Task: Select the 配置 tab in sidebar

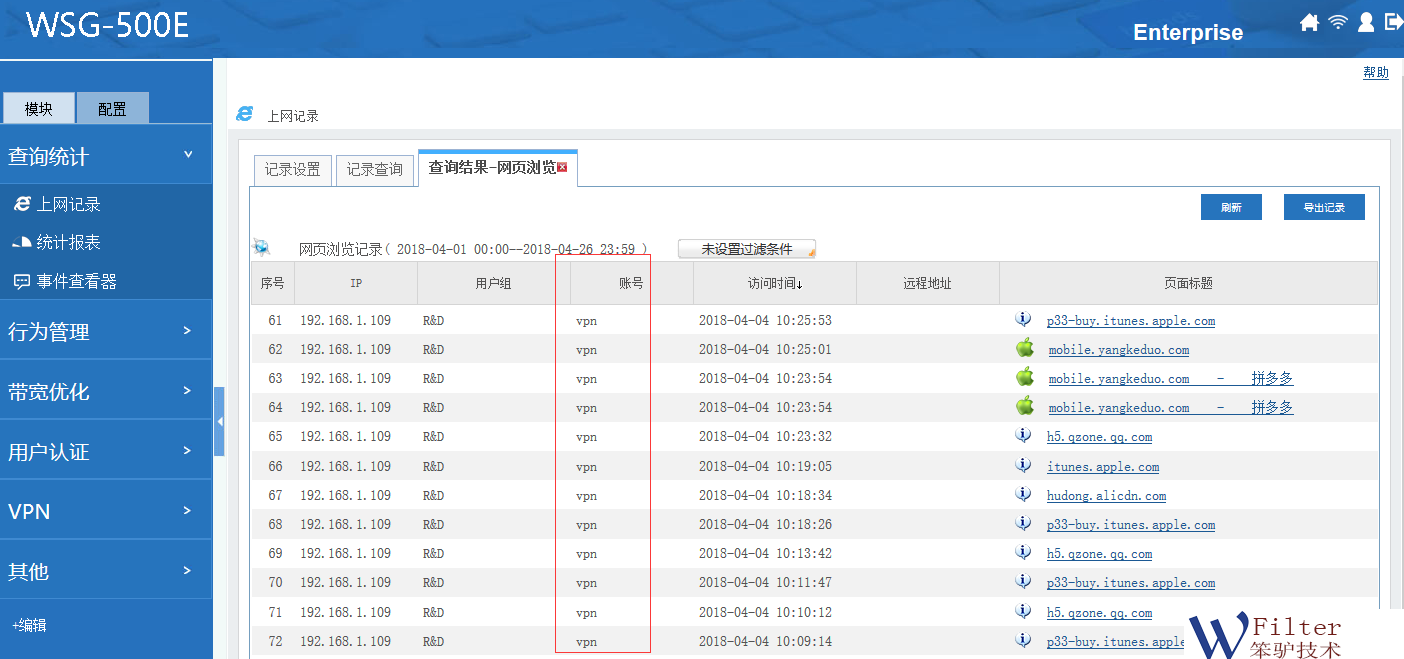Action: coord(112,109)
